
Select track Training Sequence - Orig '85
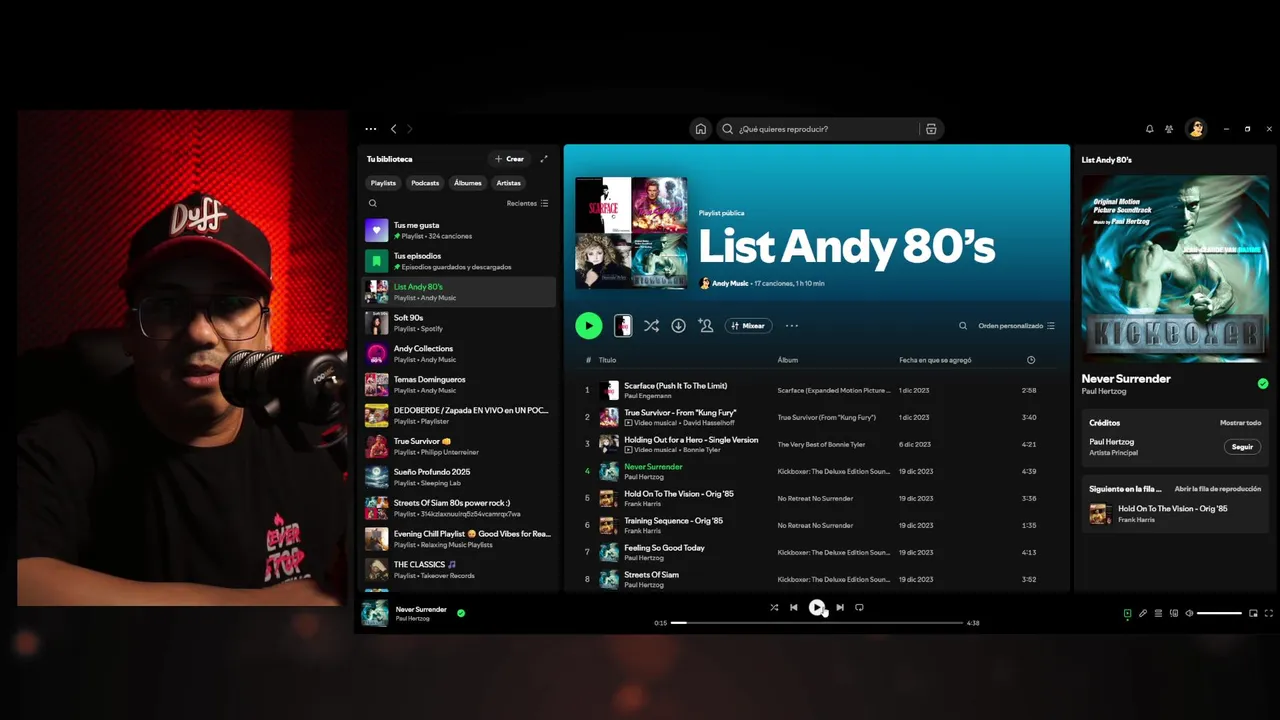point(816,525)
